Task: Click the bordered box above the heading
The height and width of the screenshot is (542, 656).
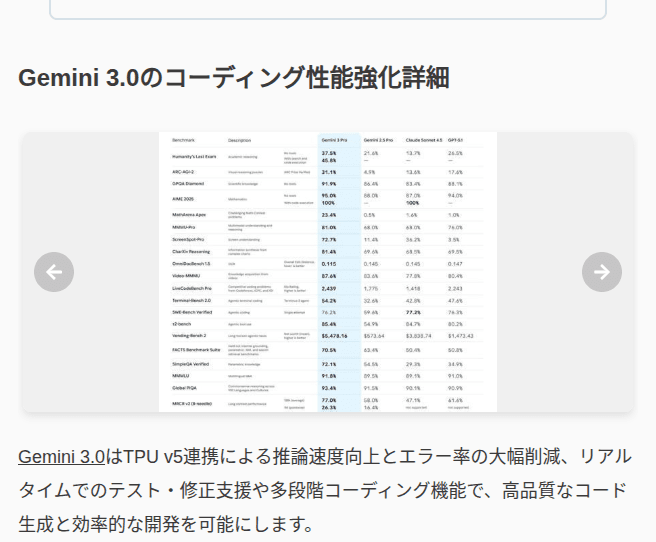Action: pos(328,9)
